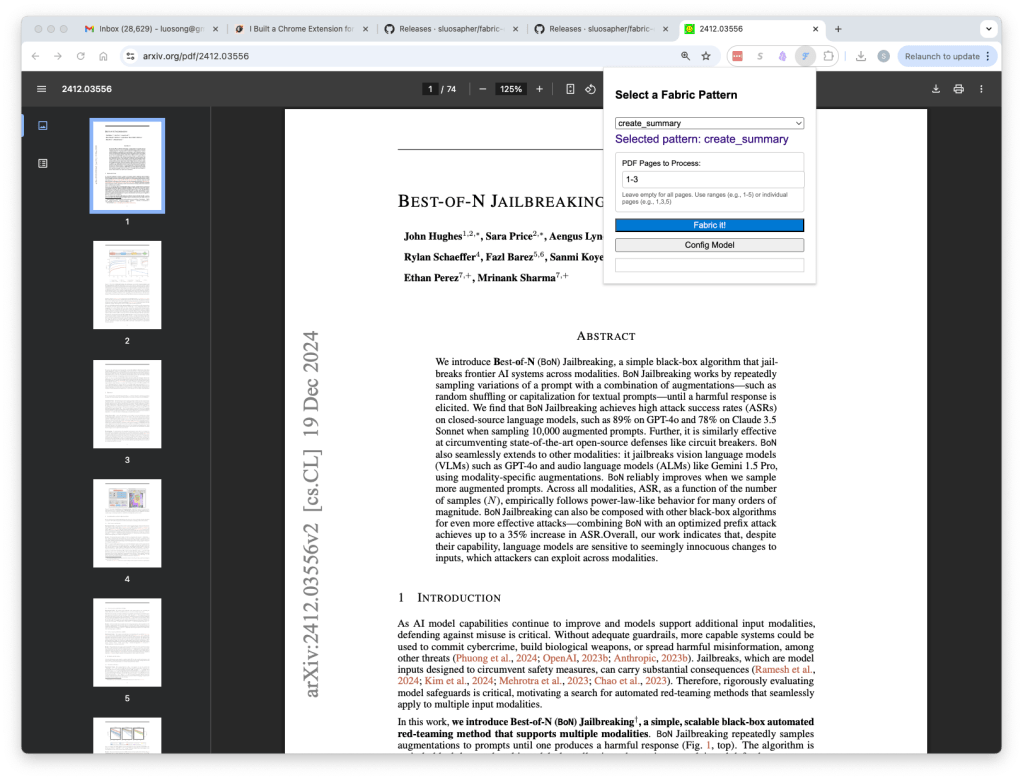Bookmark this page with the star icon

coord(706,57)
